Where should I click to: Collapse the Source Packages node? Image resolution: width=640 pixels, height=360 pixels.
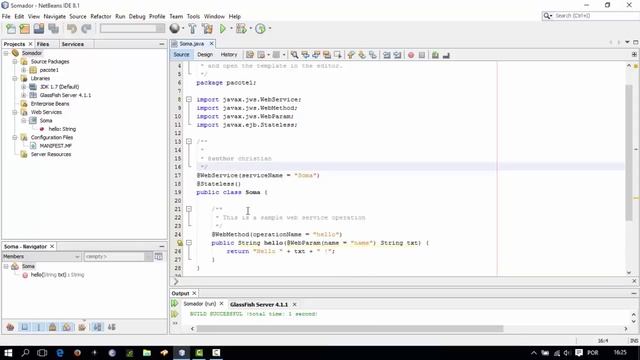point(15,62)
